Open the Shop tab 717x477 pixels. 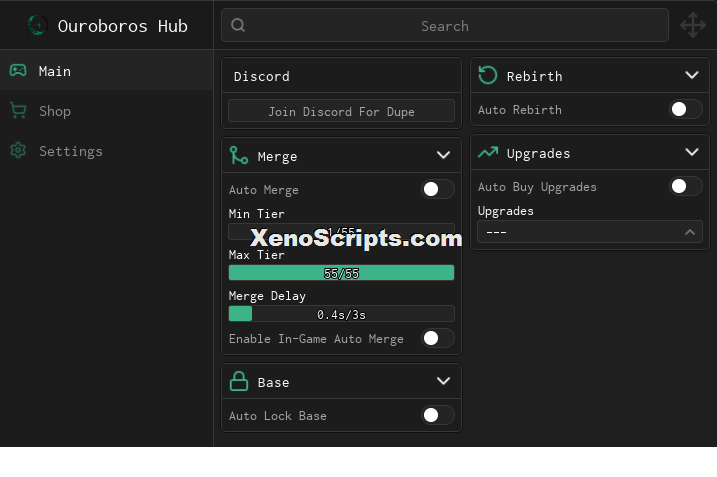point(107,111)
